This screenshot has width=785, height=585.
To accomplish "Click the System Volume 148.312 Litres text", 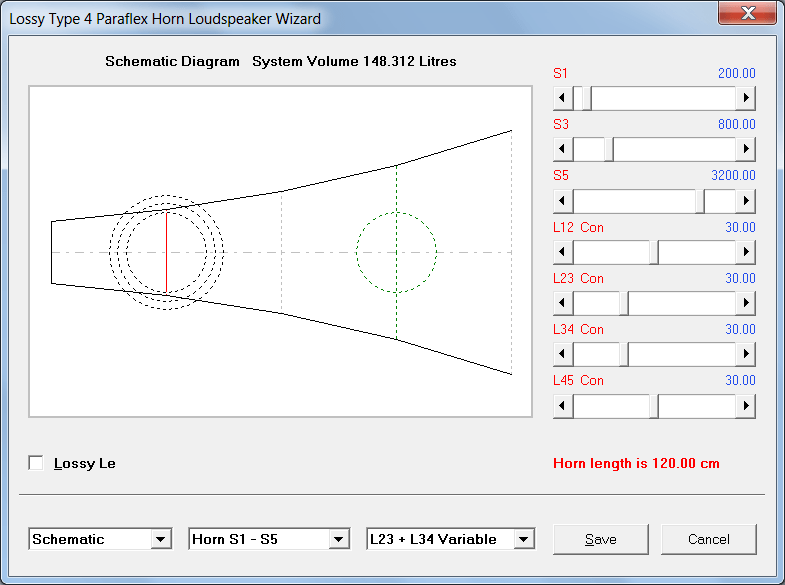I will point(354,61).
